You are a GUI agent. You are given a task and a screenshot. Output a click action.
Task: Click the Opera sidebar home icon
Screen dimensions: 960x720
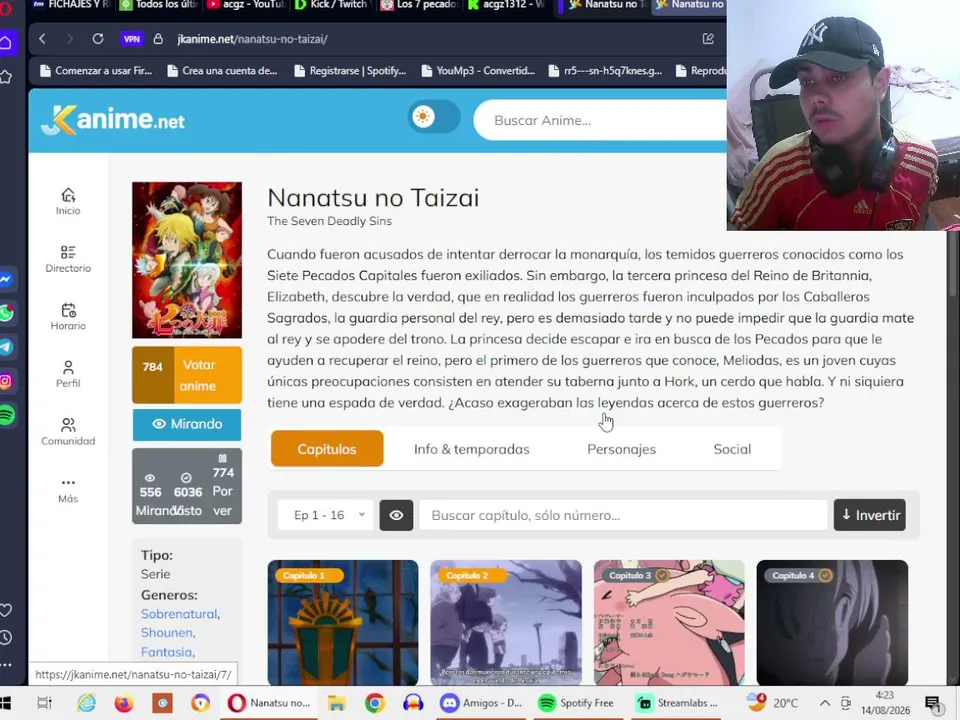[6, 42]
